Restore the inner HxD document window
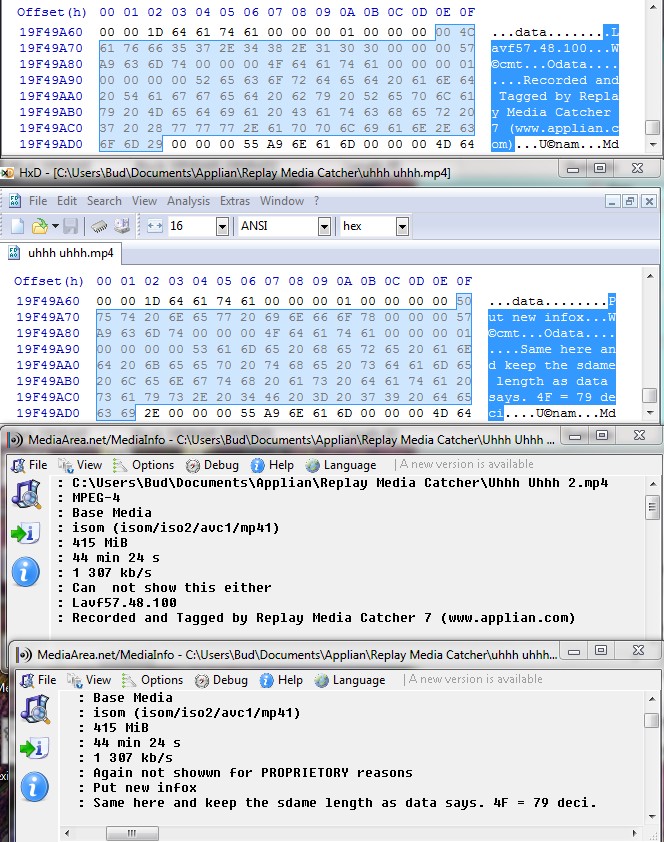This screenshot has width=664, height=842. (631, 201)
